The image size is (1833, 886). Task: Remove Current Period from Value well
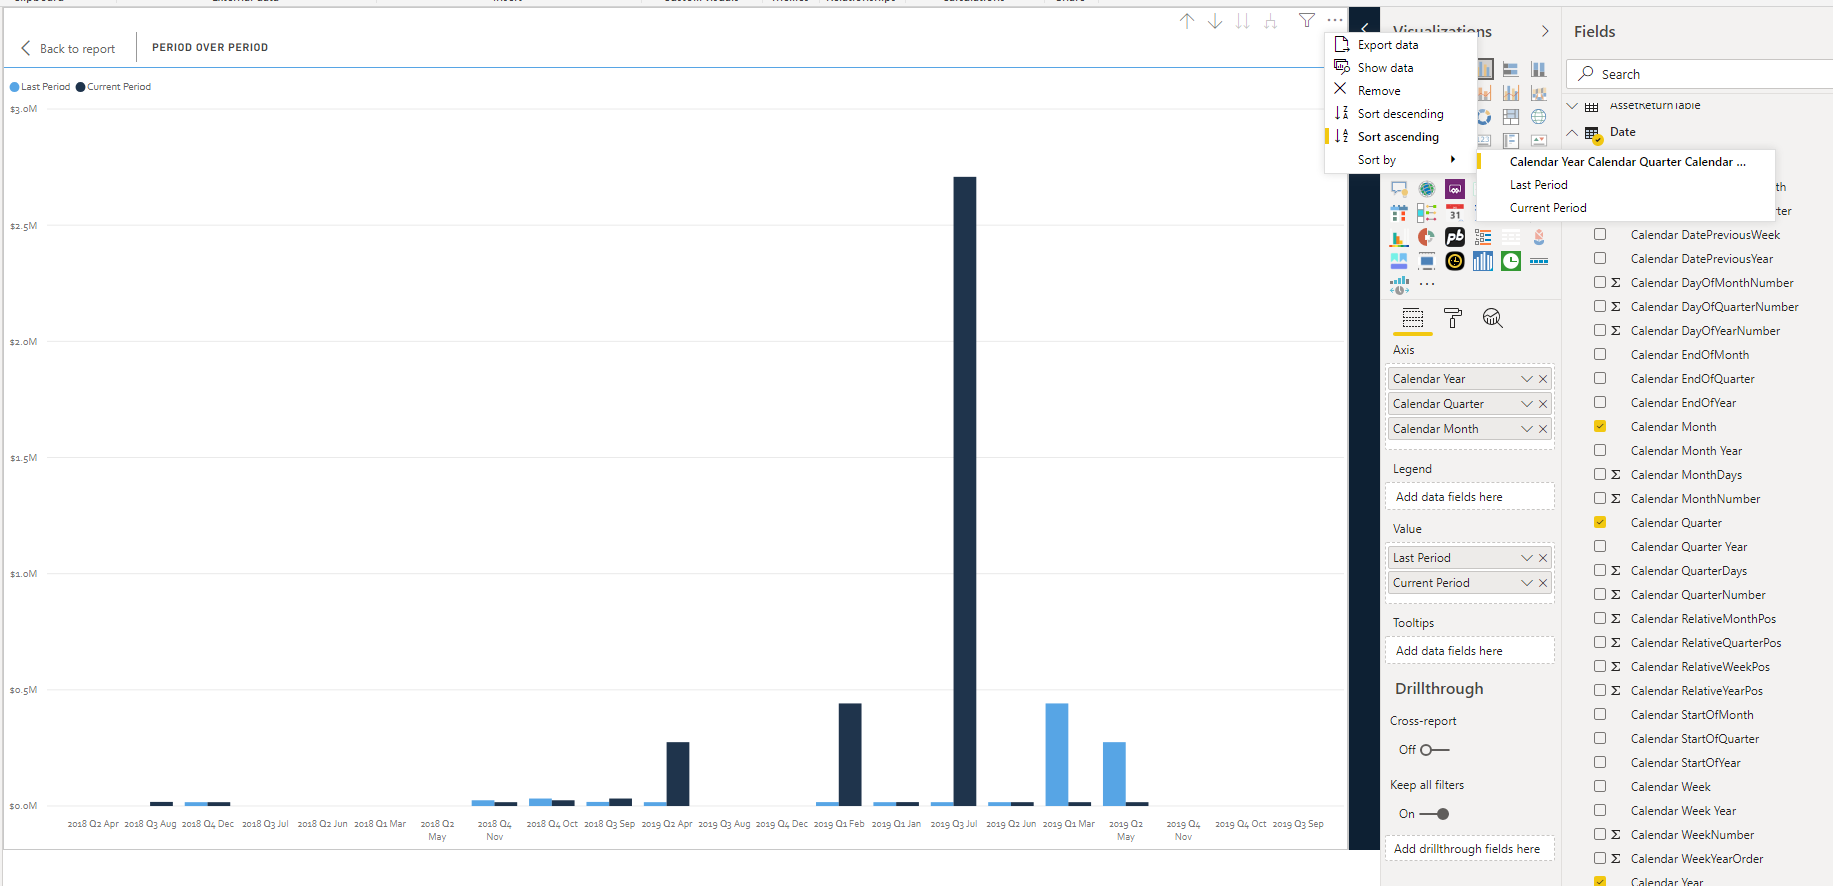pyautogui.click(x=1543, y=583)
